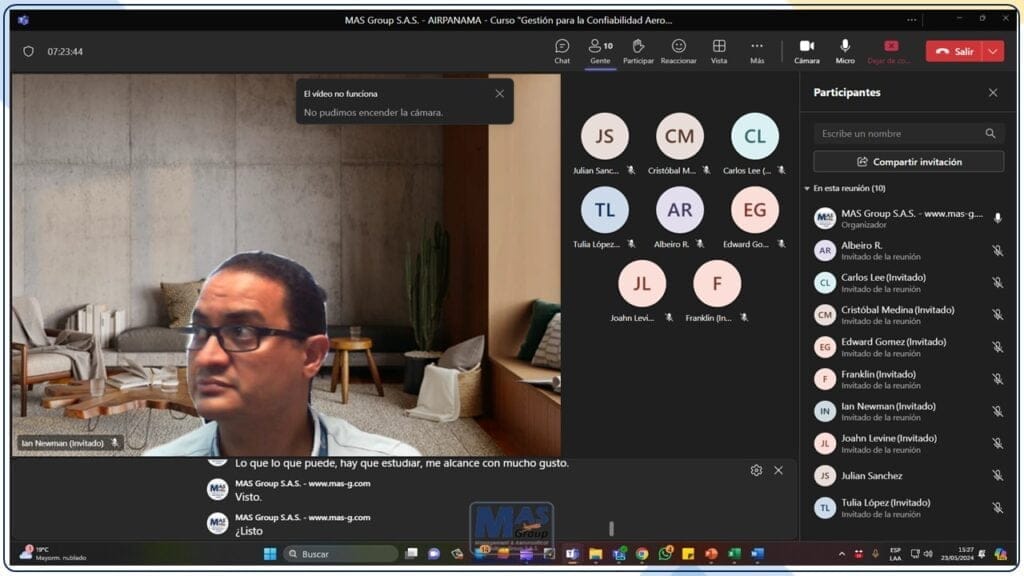Image resolution: width=1024 pixels, height=576 pixels.
Task: Open the captions settings gear
Action: 756,470
